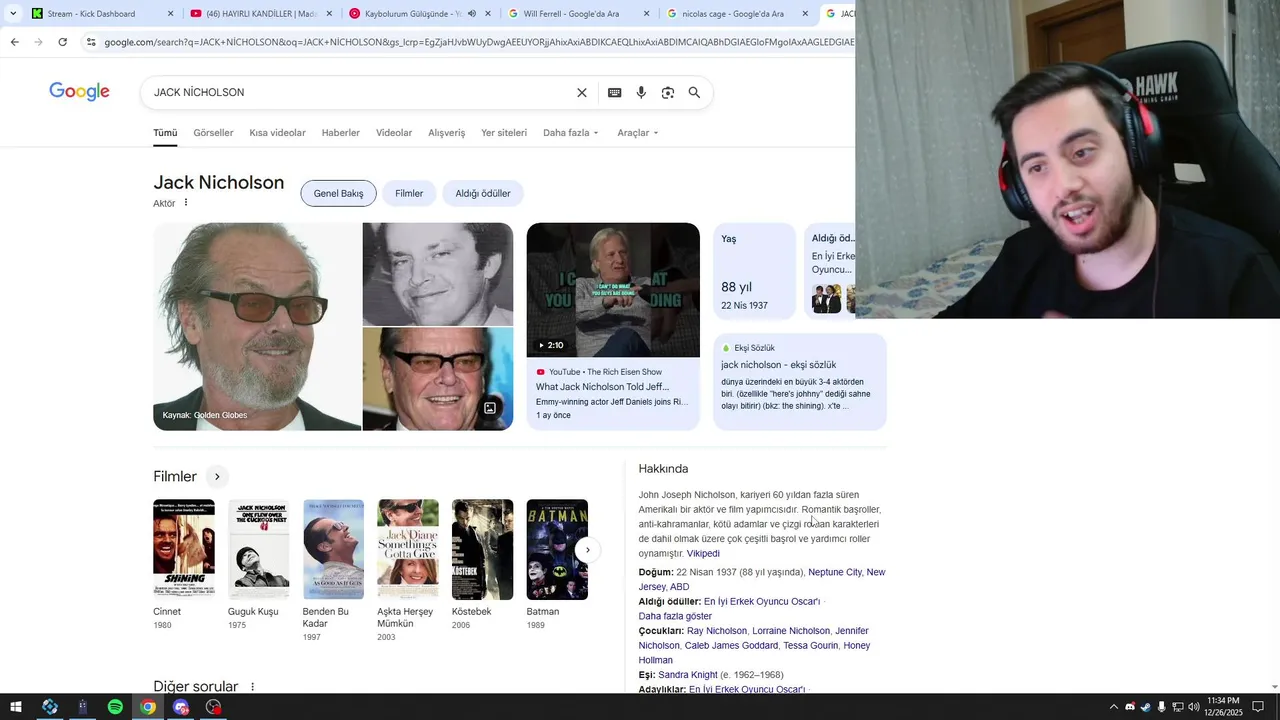Open Chrome from the taskbar
The width and height of the screenshot is (1280, 720).
tap(148, 707)
